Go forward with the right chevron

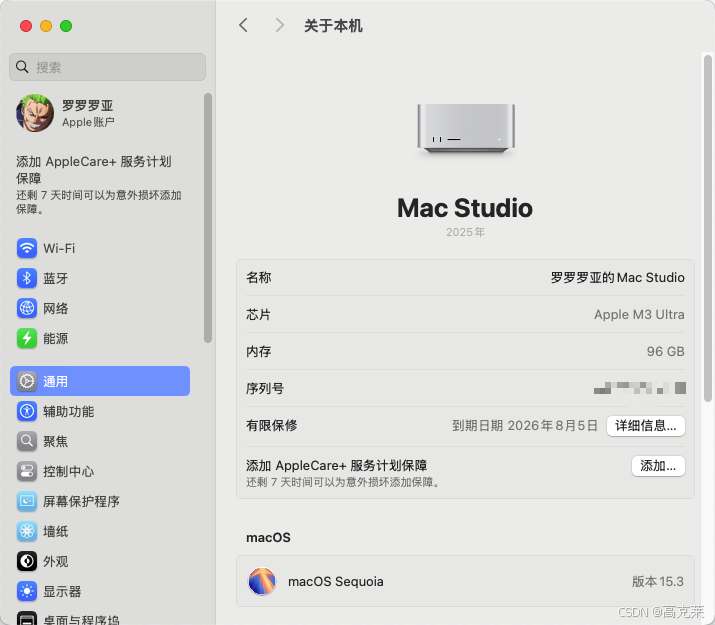pyautogui.click(x=280, y=25)
